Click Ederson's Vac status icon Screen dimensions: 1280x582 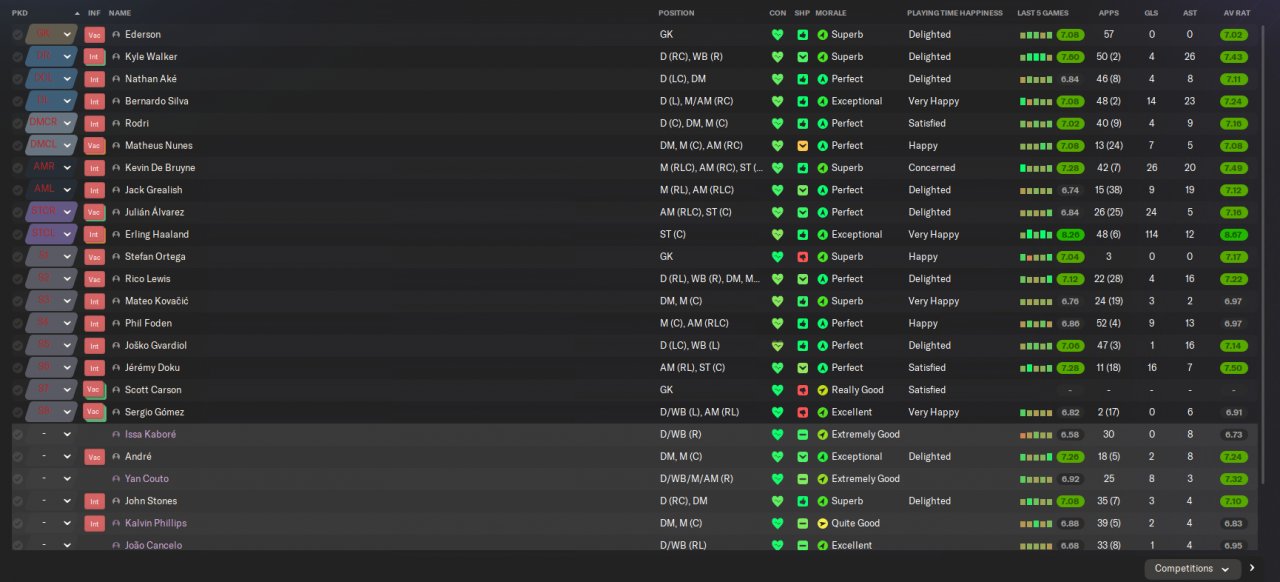tap(94, 34)
